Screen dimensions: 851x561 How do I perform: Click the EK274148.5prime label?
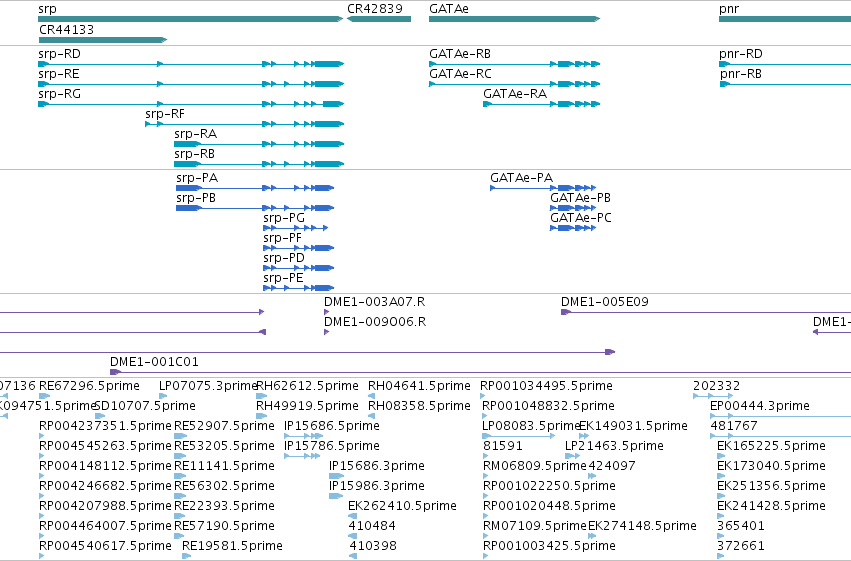coord(642,526)
